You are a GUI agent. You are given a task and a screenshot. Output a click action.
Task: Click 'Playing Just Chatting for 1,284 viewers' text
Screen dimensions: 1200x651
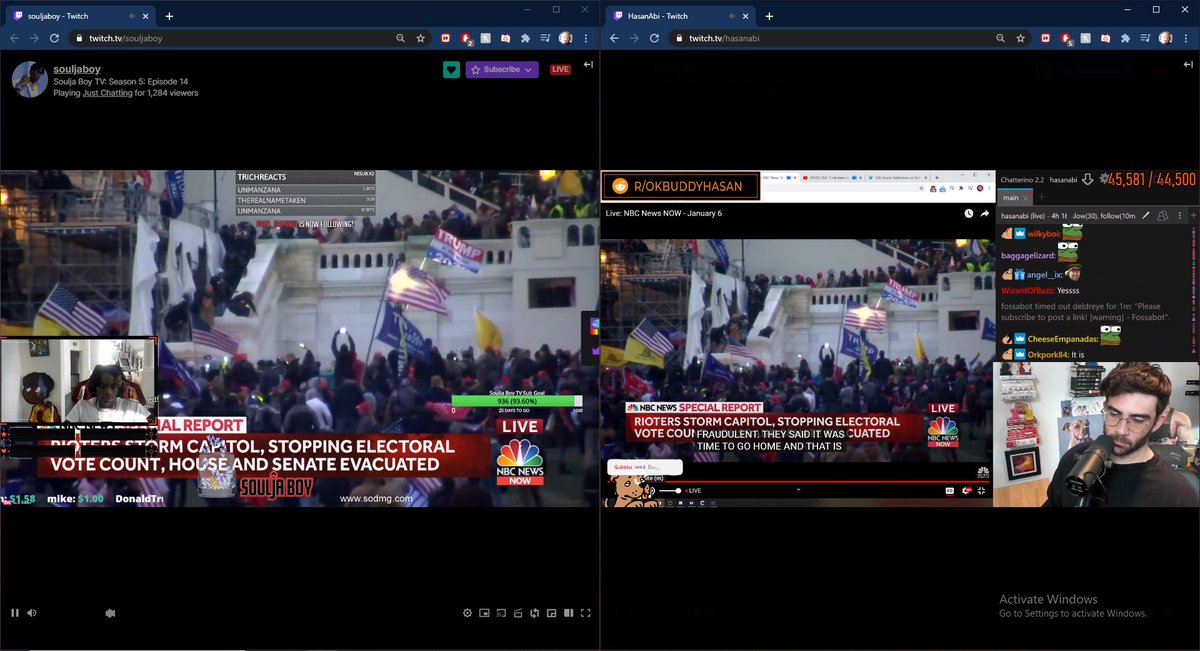coord(126,92)
